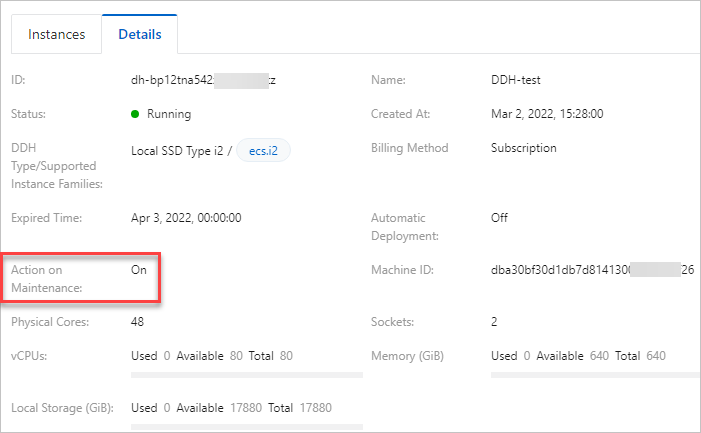Click the Action on Maintenance On value

click(x=139, y=270)
